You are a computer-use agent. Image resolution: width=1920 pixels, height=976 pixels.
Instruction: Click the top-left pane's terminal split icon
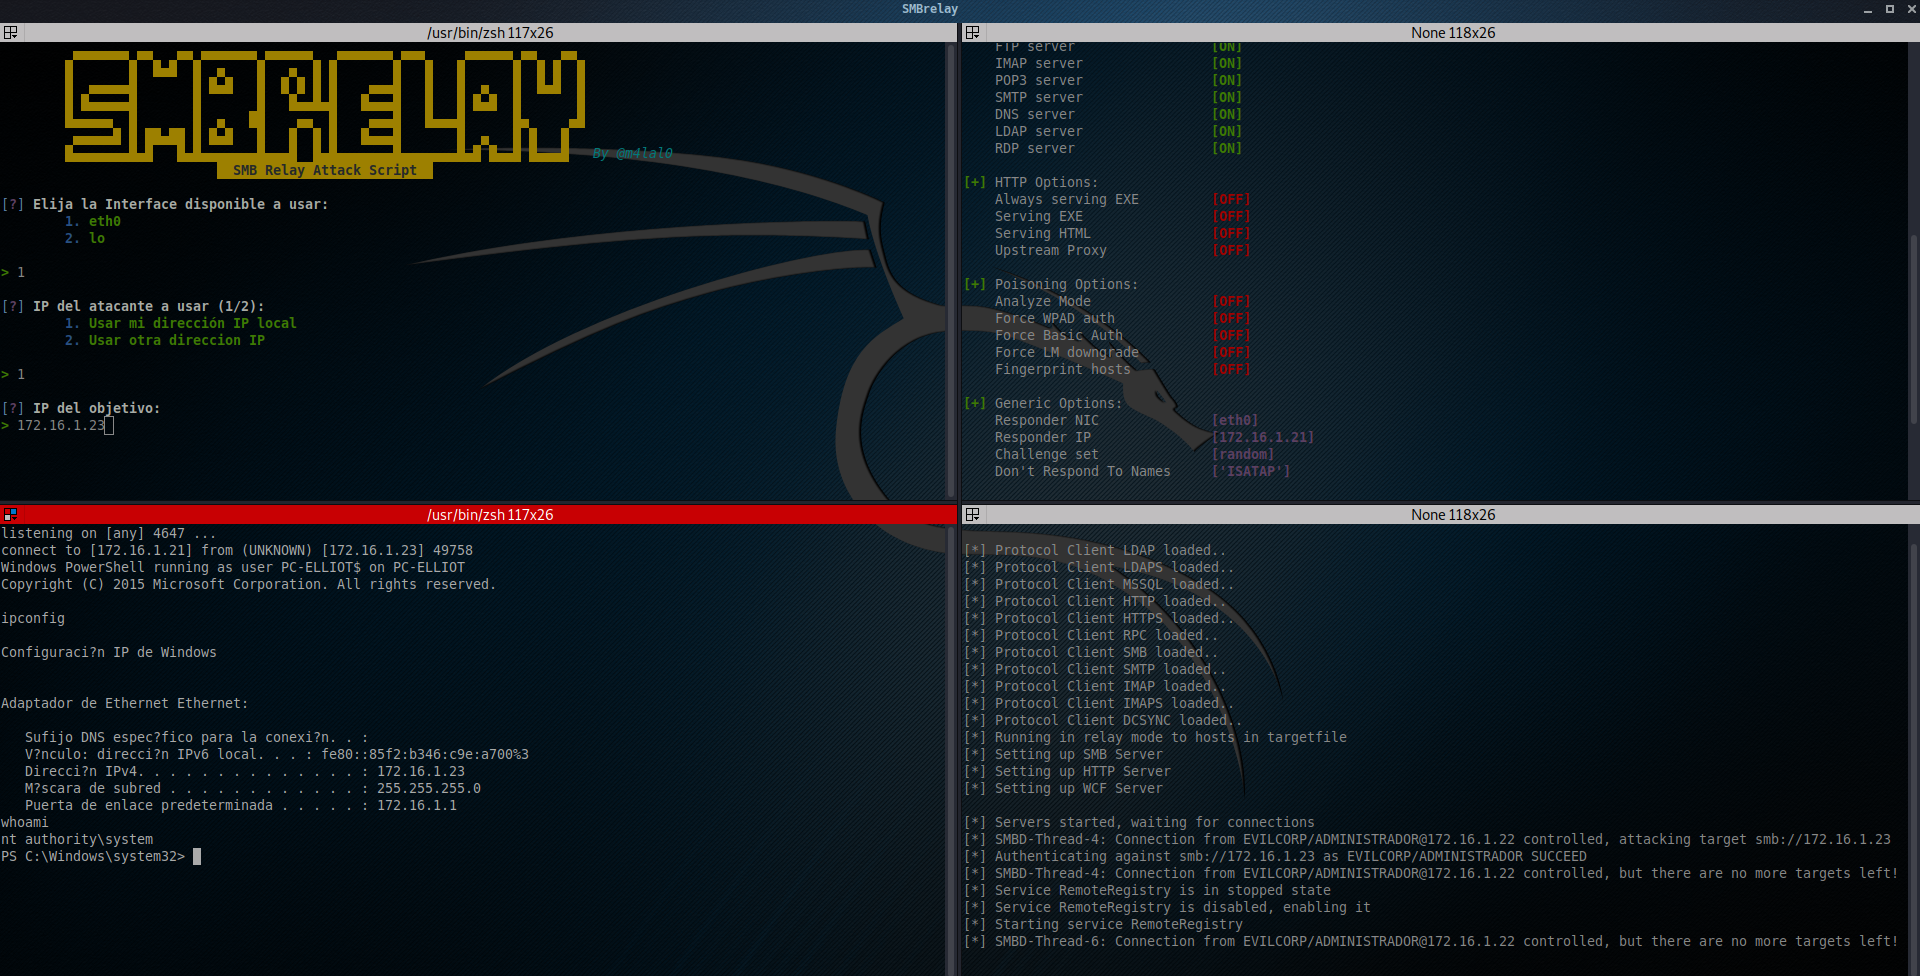10,33
